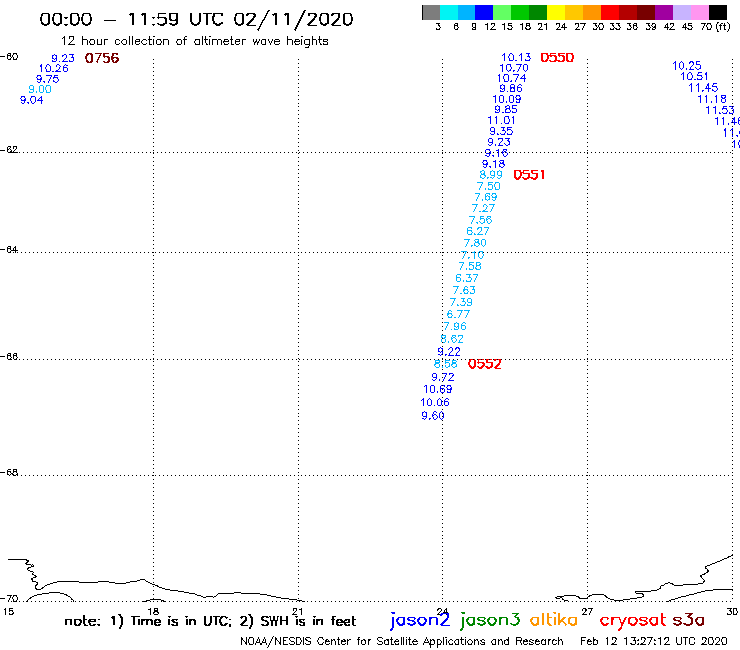The width and height of the screenshot is (740, 650).
Task: Select wave height value 9.75
Action: click(x=48, y=79)
